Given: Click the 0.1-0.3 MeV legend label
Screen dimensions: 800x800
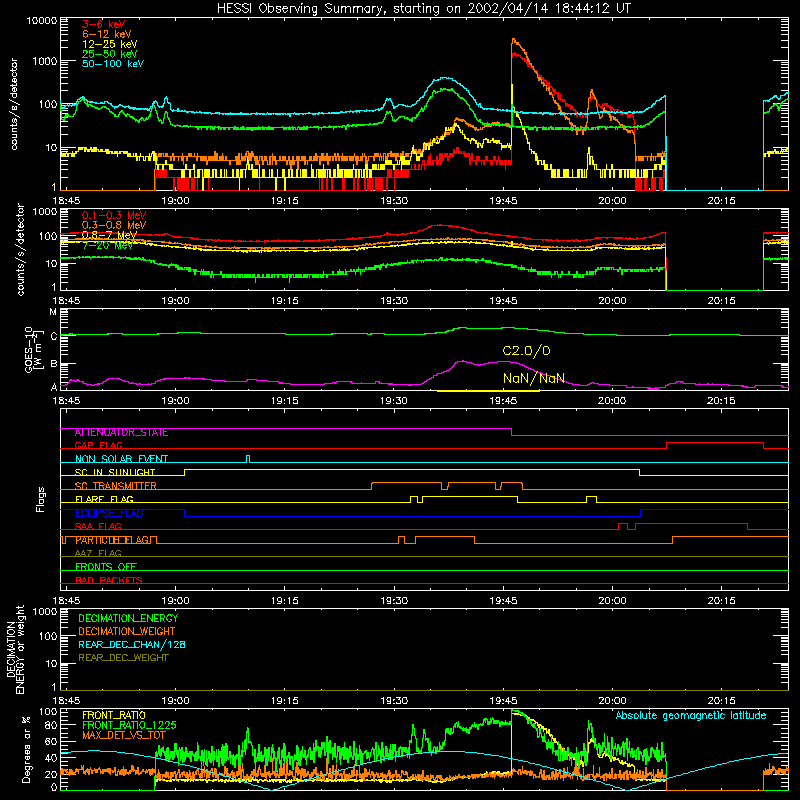Looking at the screenshot, I should (x=114, y=215).
